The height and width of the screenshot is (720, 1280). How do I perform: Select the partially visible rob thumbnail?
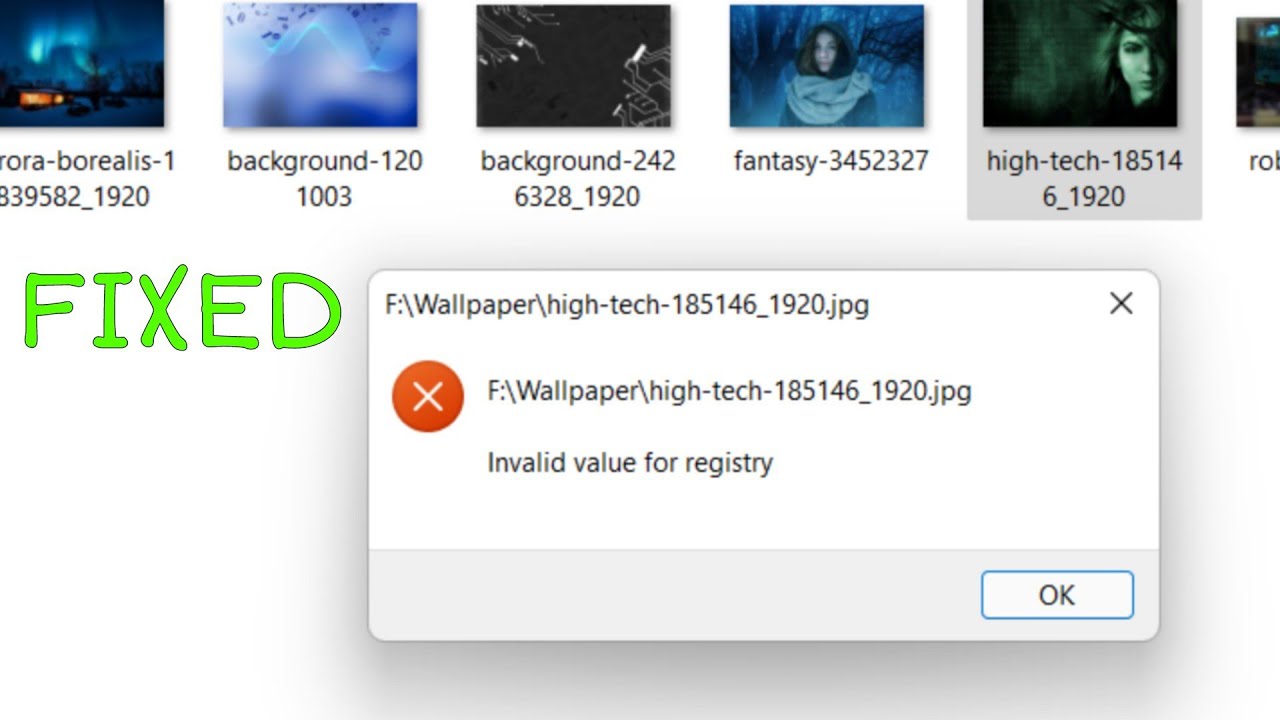pyautogui.click(x=1258, y=72)
